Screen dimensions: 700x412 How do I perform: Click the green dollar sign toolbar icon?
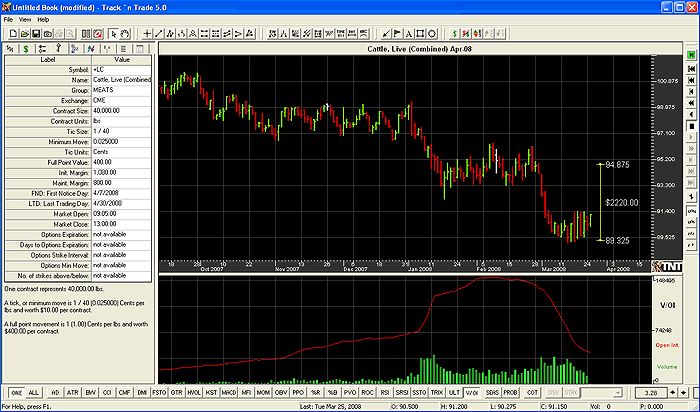(454, 33)
